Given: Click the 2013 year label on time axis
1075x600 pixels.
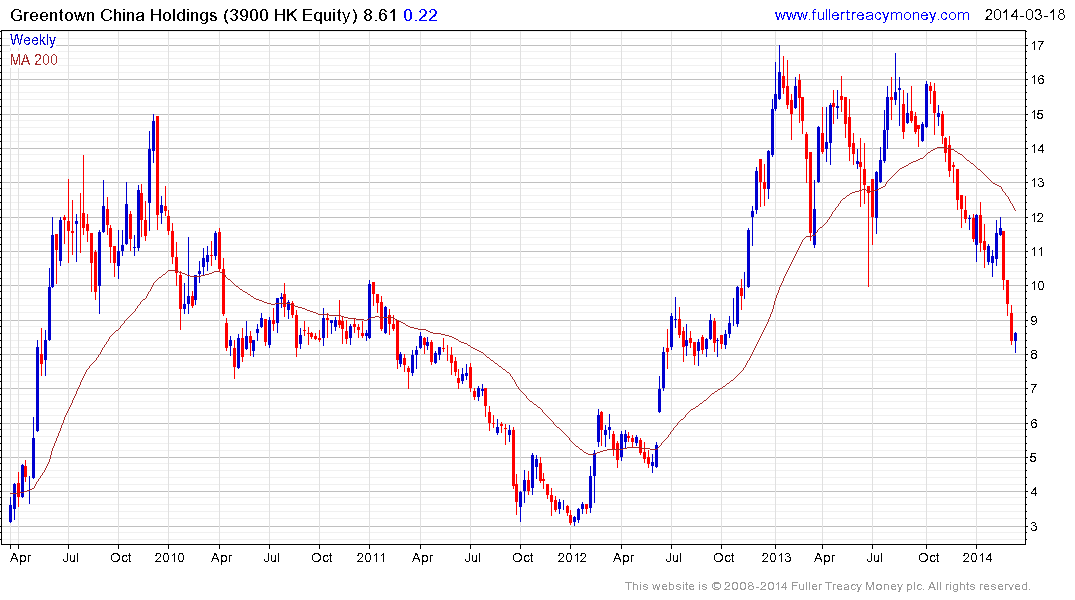Looking at the screenshot, I should click(x=776, y=557).
